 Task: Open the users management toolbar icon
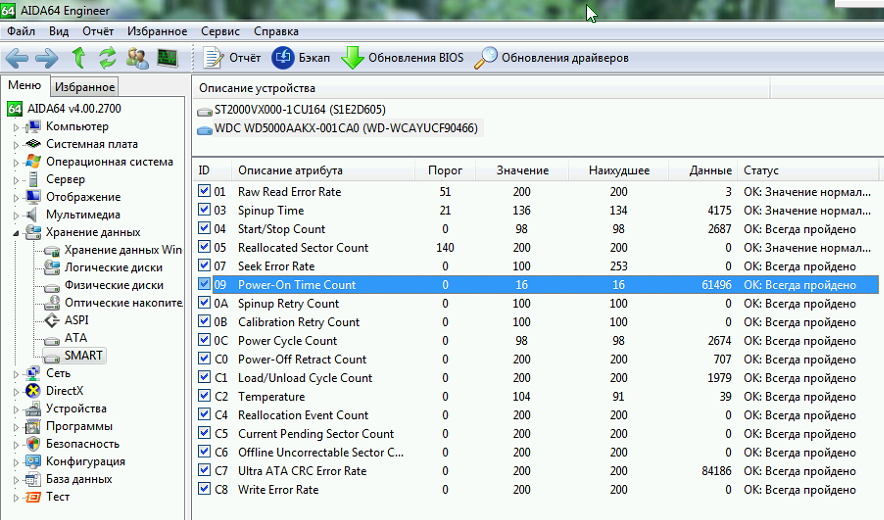pyautogui.click(x=137, y=58)
